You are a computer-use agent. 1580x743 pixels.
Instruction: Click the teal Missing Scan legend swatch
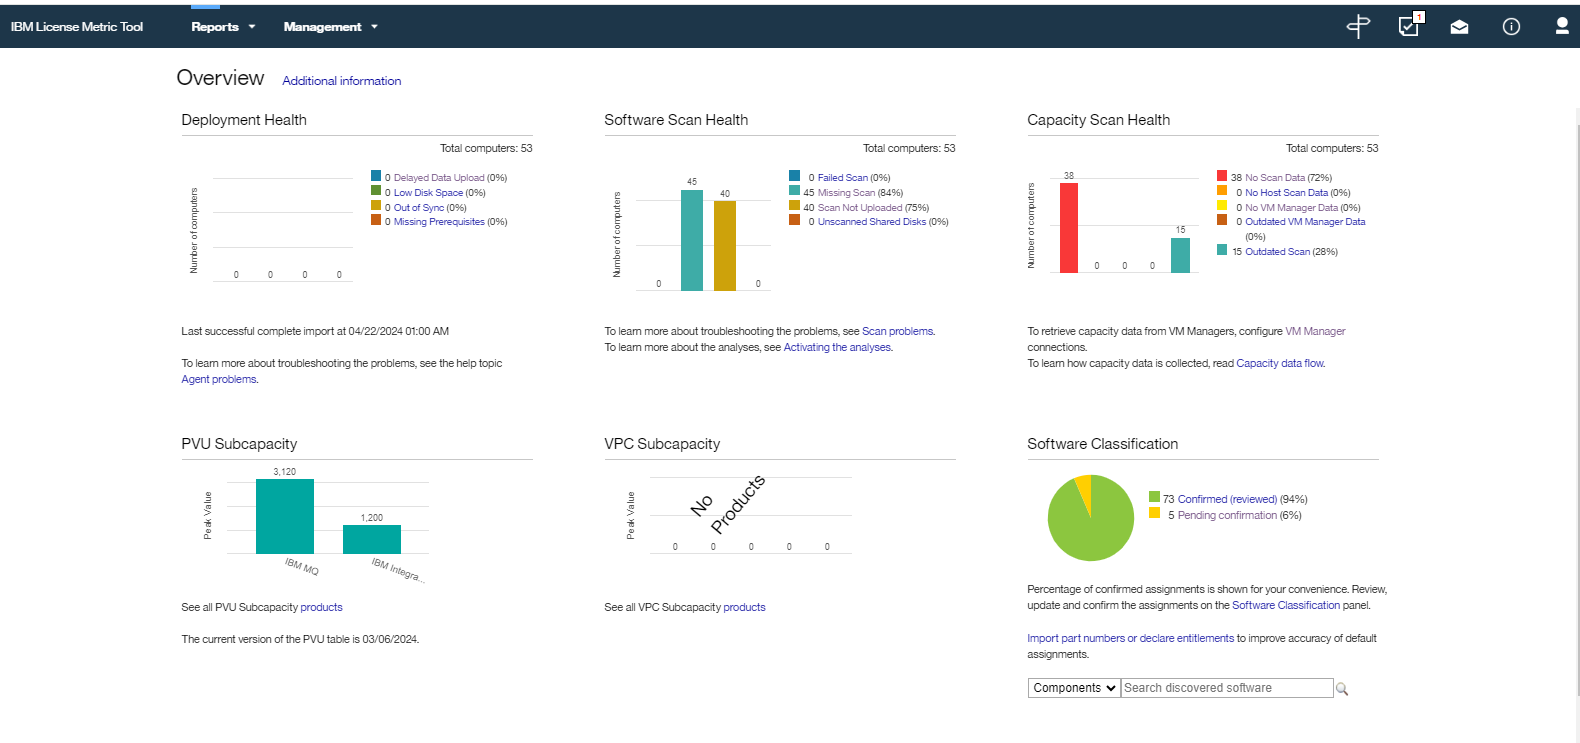tap(794, 191)
